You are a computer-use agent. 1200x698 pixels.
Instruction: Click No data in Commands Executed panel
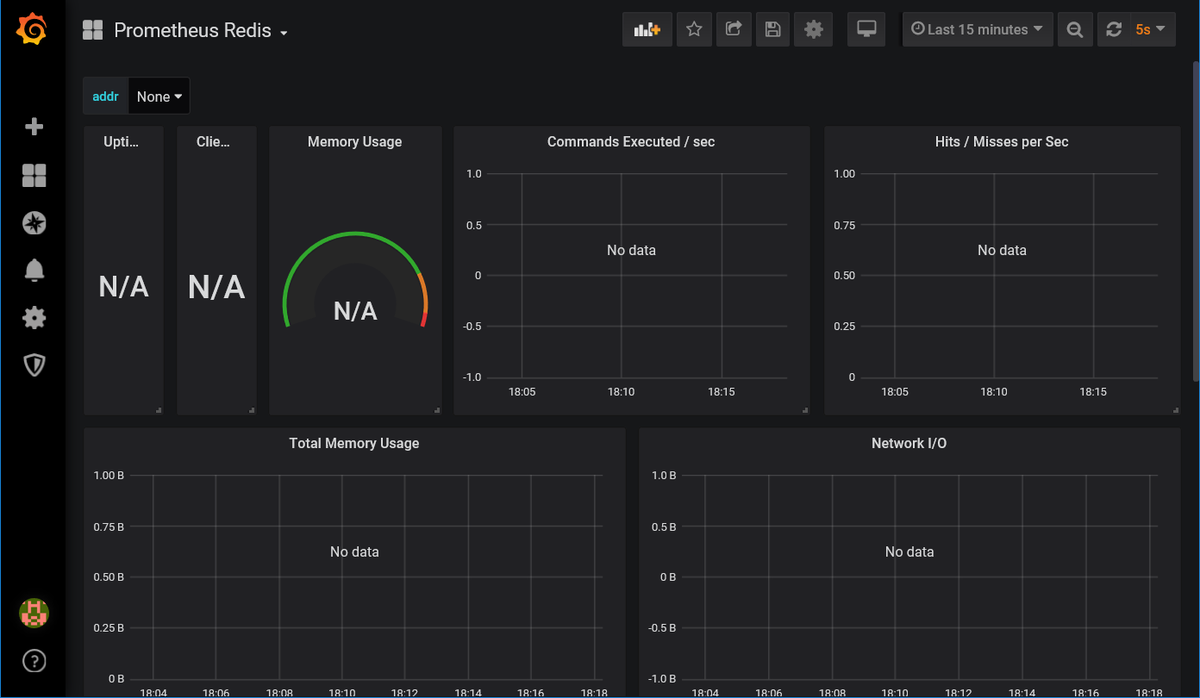pos(631,250)
